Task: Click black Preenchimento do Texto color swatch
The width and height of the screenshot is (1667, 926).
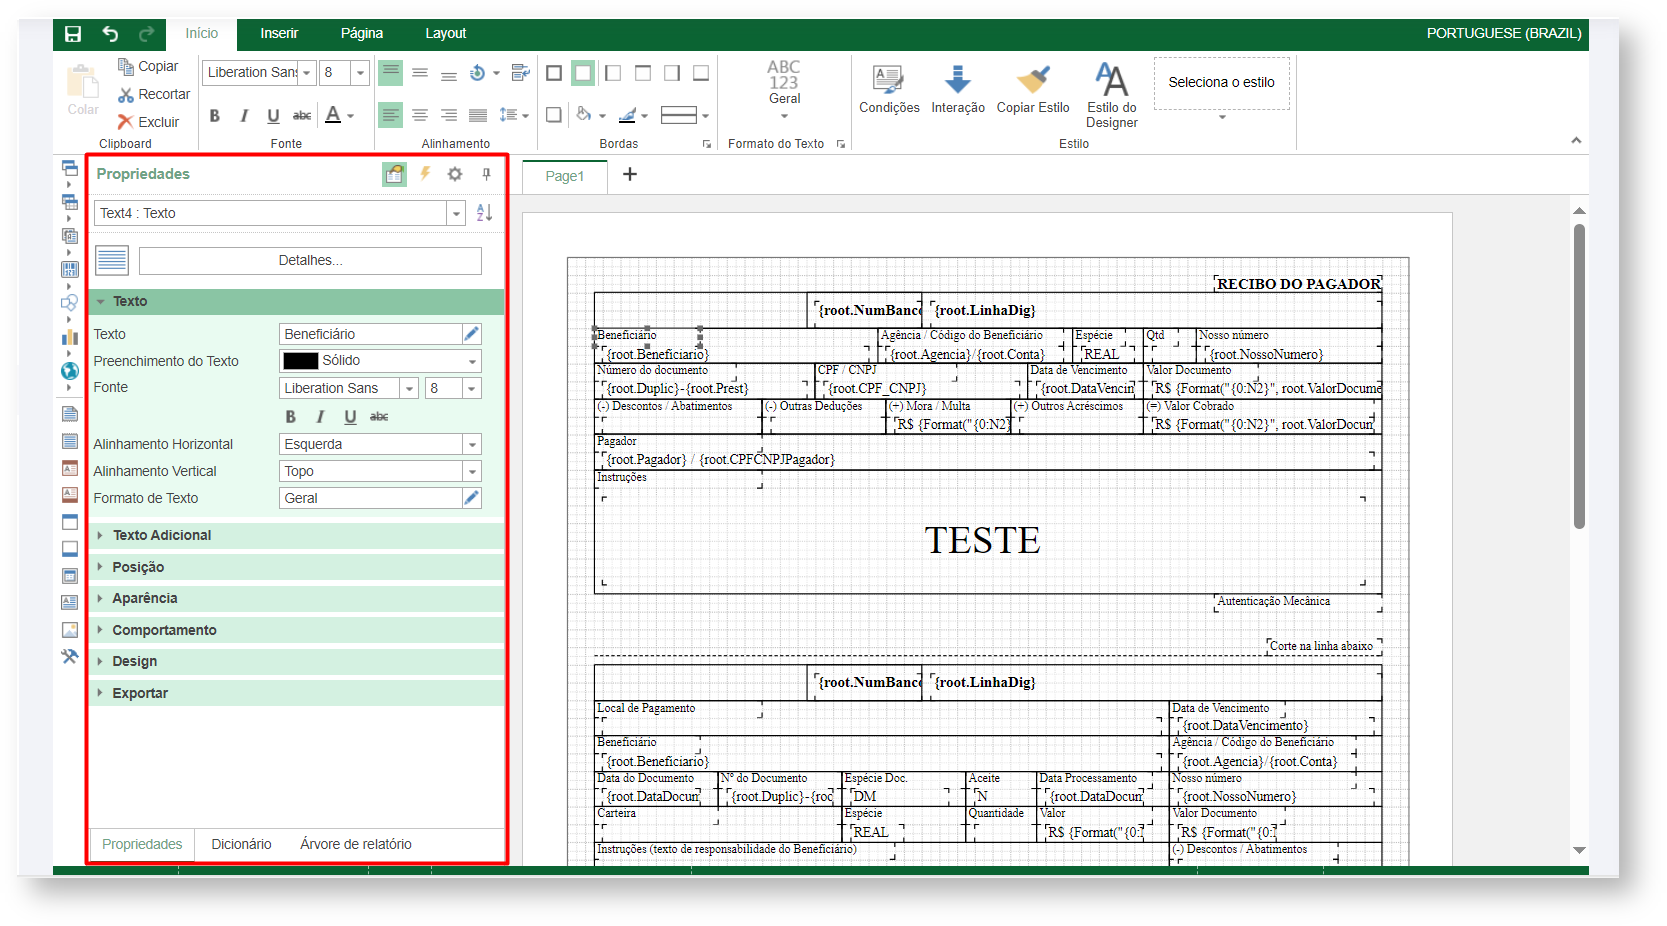Action: click(x=300, y=361)
